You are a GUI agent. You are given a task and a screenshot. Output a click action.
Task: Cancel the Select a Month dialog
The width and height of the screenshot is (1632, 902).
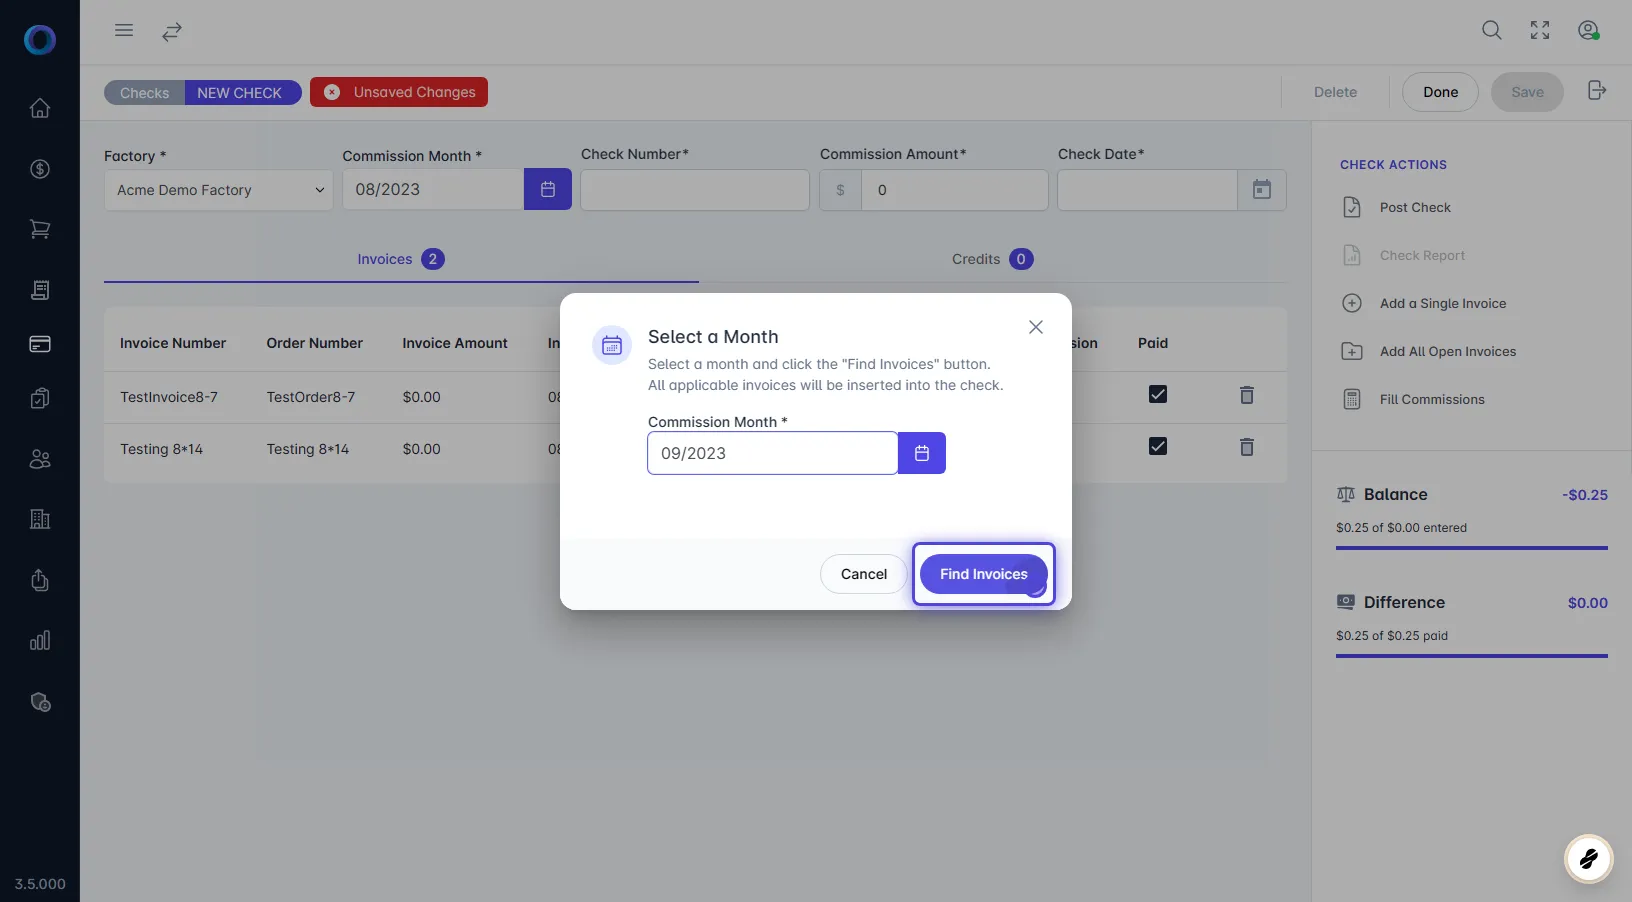point(863,574)
